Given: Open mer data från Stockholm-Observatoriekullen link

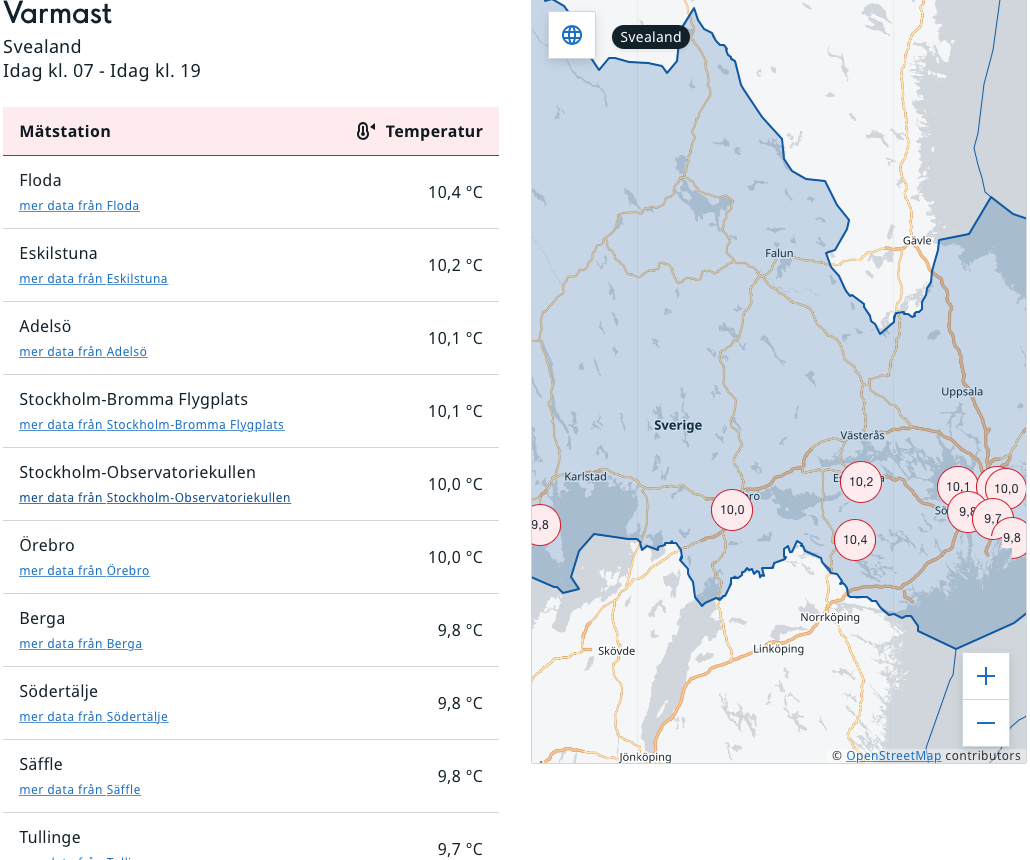Looking at the screenshot, I should tap(155, 498).
